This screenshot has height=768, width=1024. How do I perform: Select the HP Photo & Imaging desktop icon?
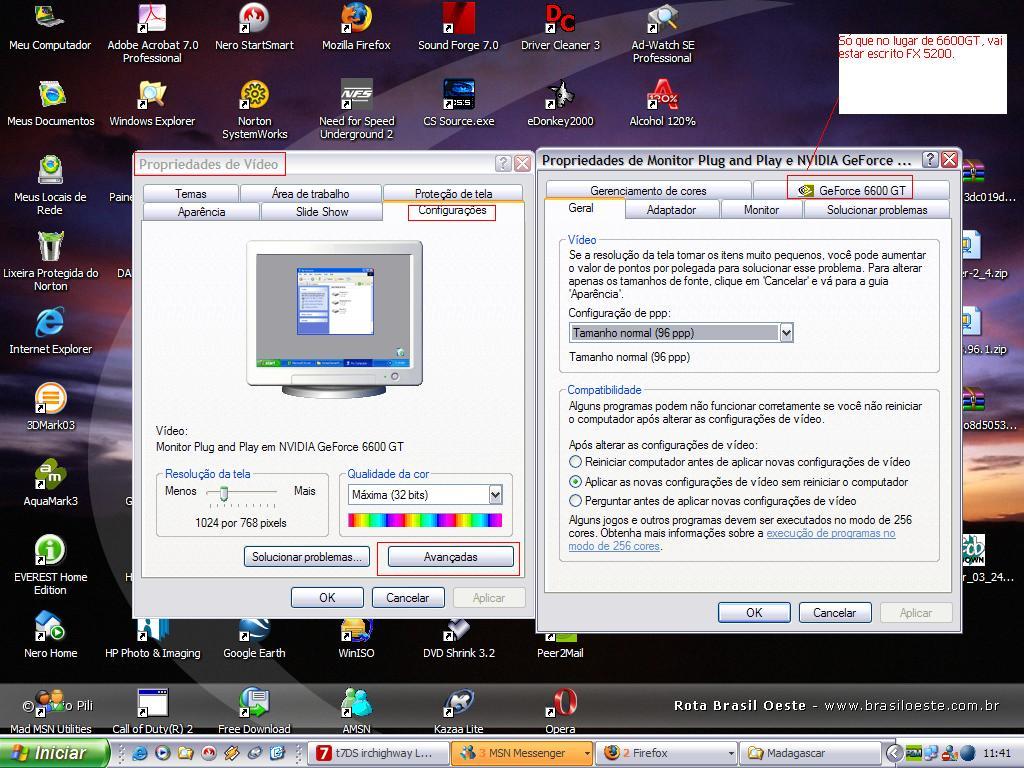click(x=152, y=640)
